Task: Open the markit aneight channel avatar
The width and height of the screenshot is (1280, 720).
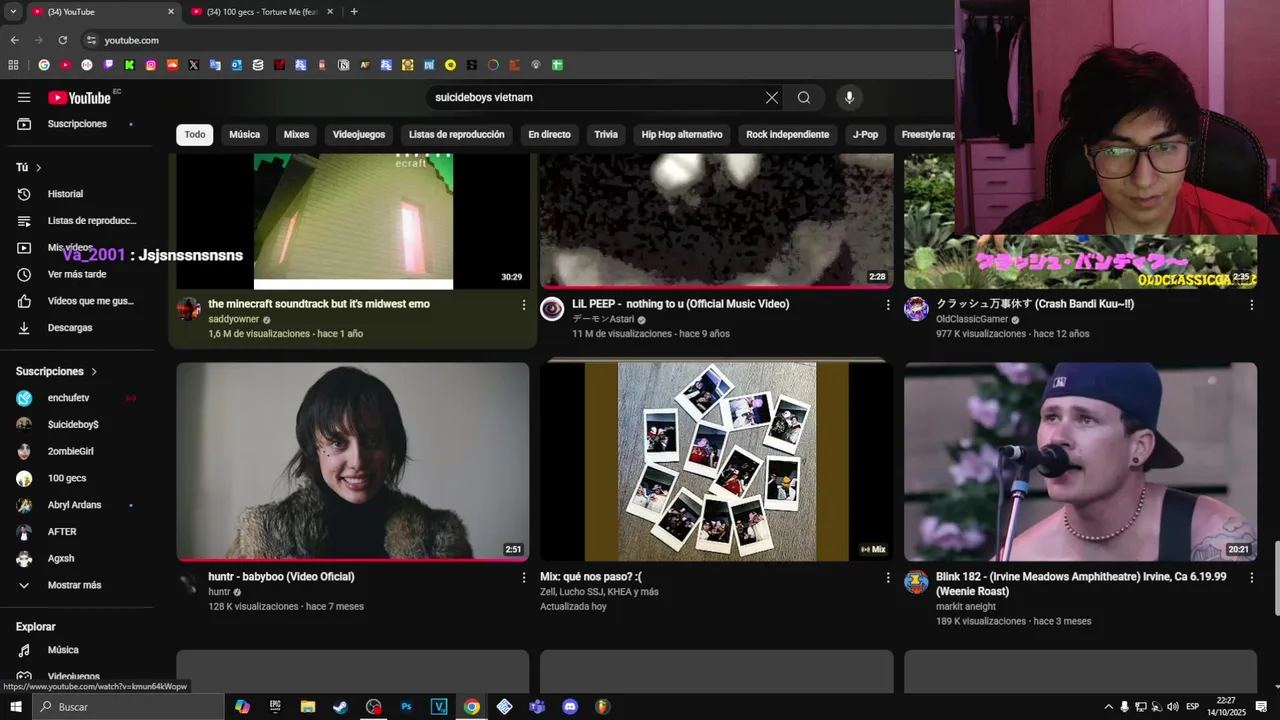Action: 916,581
